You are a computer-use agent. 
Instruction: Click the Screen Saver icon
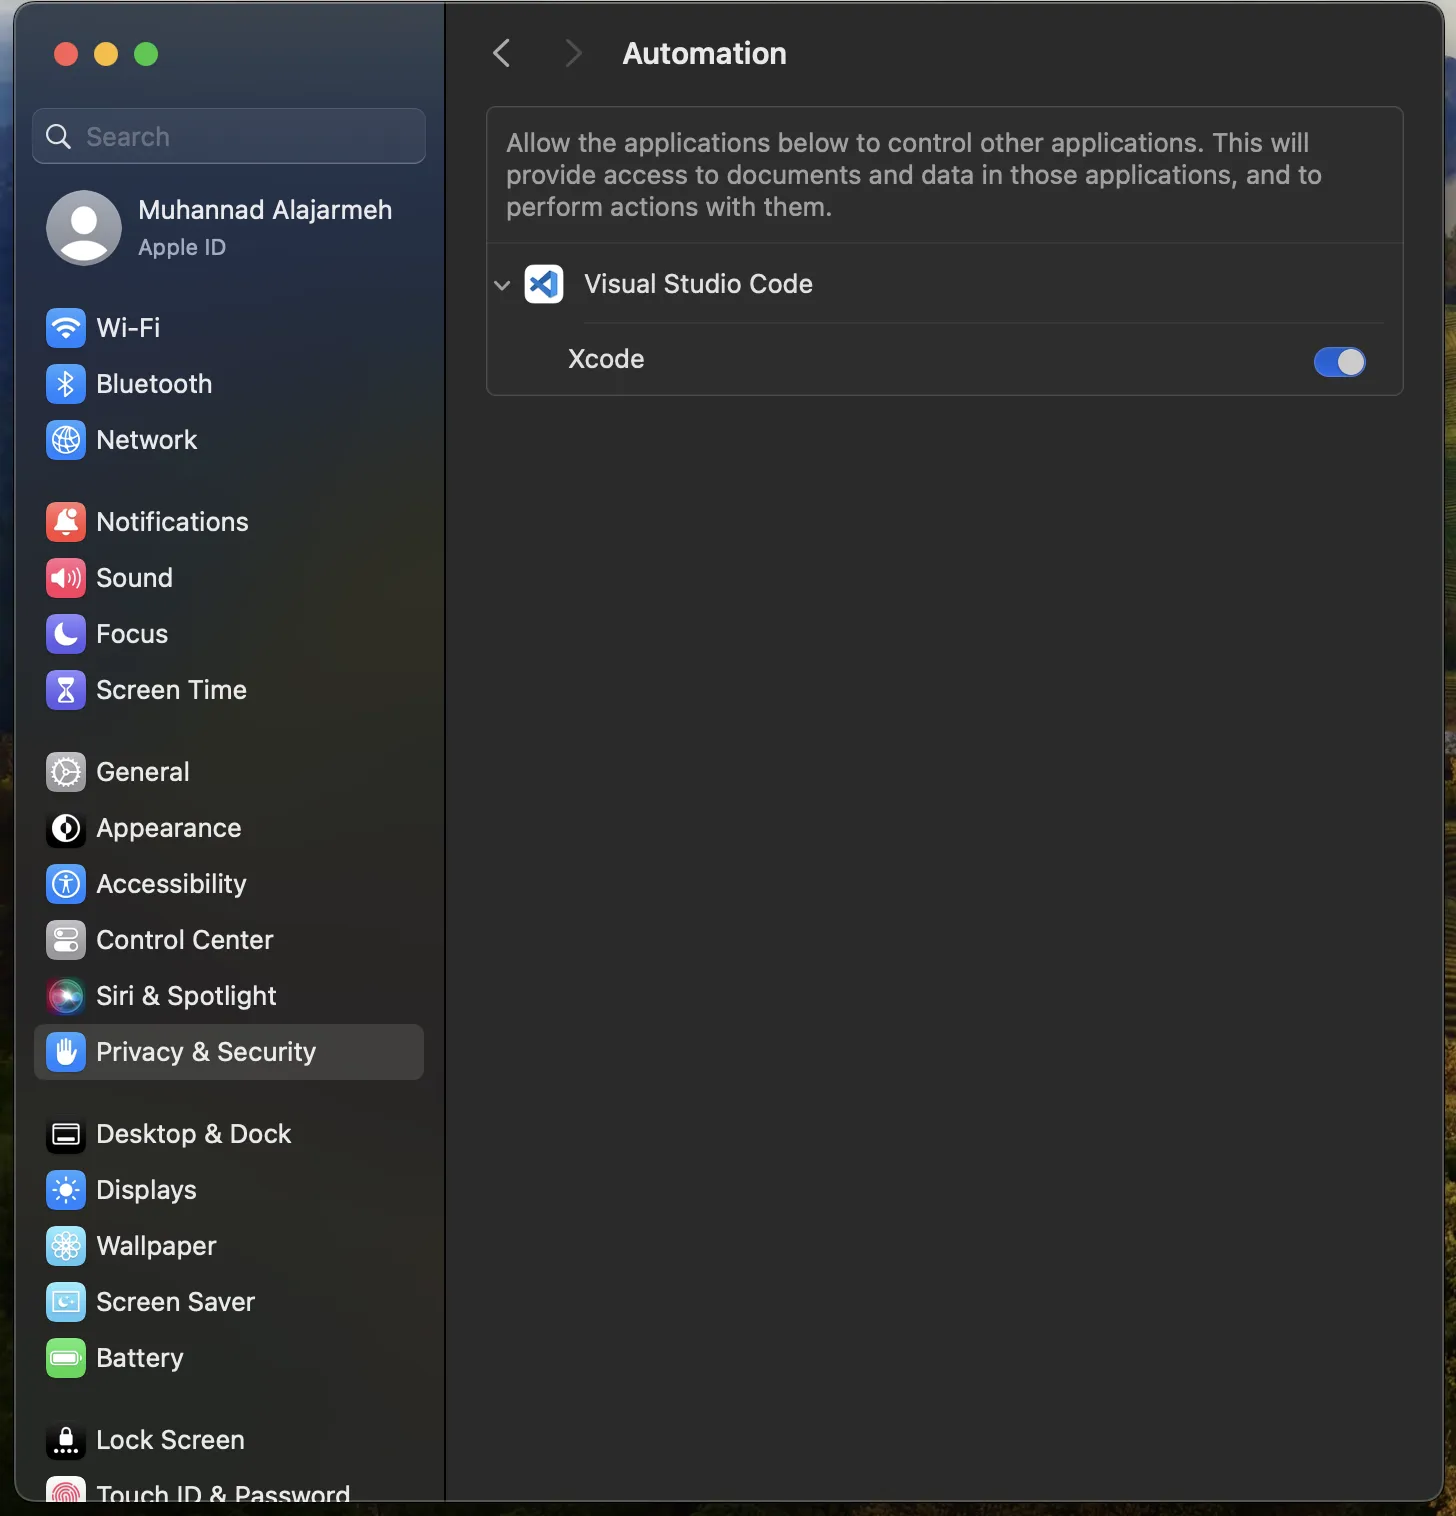point(66,1302)
